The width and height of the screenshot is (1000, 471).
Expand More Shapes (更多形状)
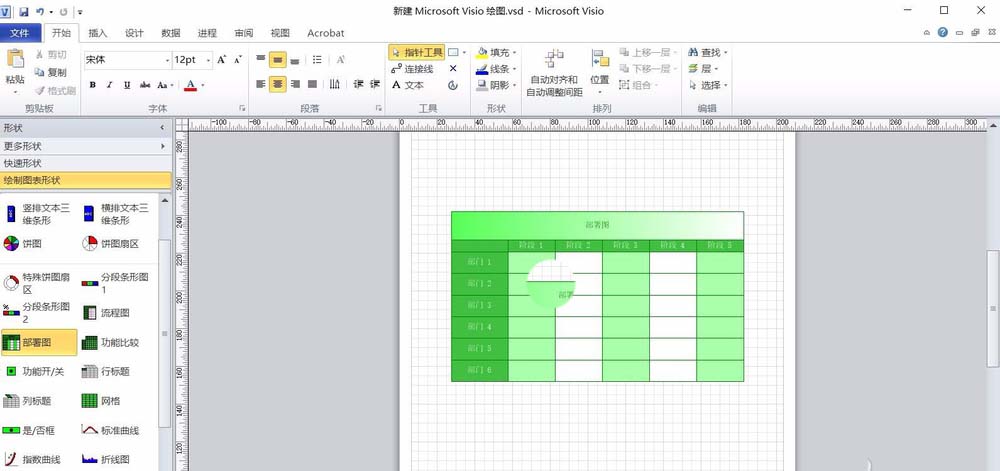(x=86, y=146)
